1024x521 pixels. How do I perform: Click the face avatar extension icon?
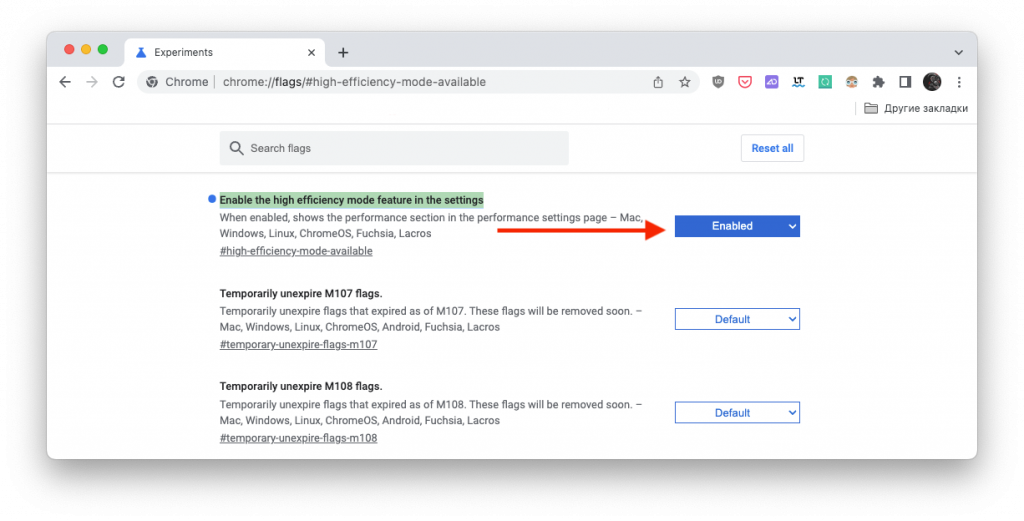click(x=852, y=82)
